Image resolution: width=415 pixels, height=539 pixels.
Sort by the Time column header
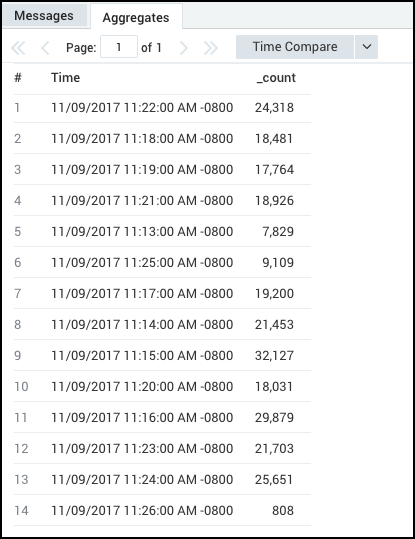click(66, 78)
